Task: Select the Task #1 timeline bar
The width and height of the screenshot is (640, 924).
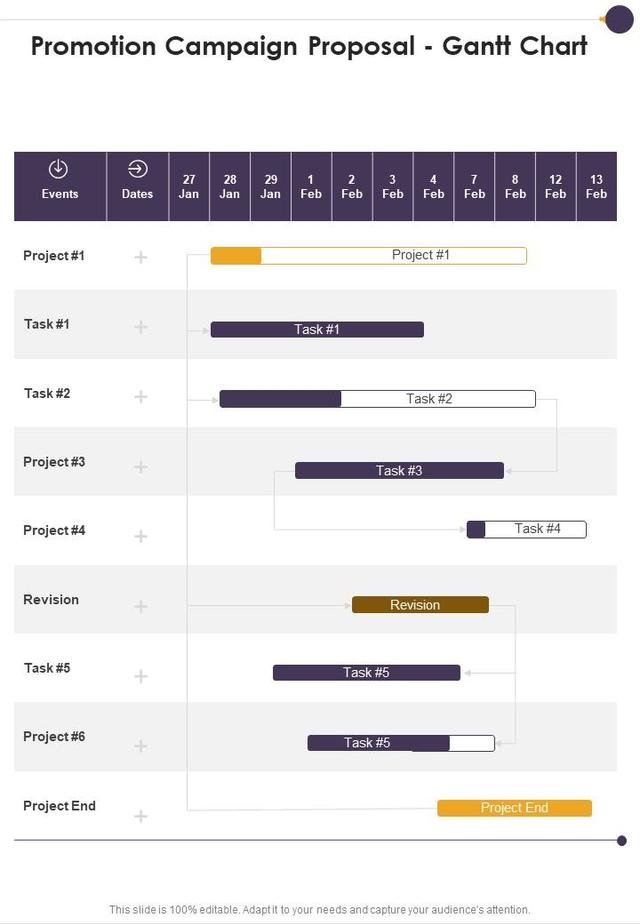Action: (x=317, y=329)
